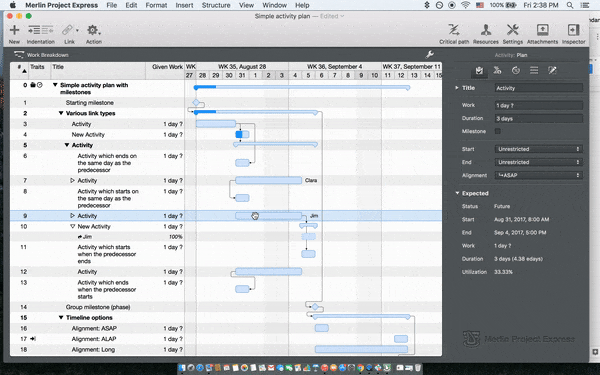This screenshot has height=375, width=600.
Task: Open the Help menu
Action: [x=302, y=5]
